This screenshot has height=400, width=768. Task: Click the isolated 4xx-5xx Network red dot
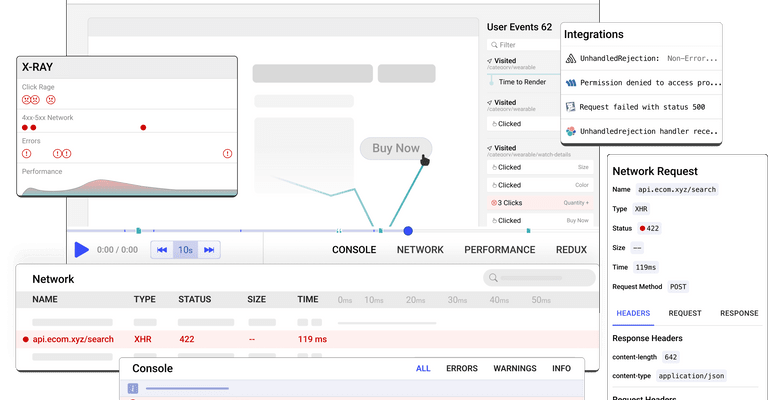tap(143, 127)
